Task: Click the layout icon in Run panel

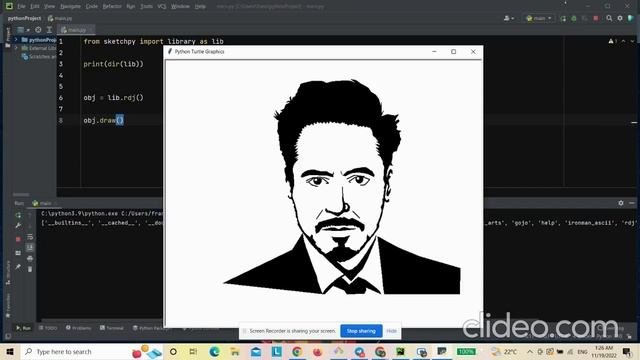Action: 18,253
